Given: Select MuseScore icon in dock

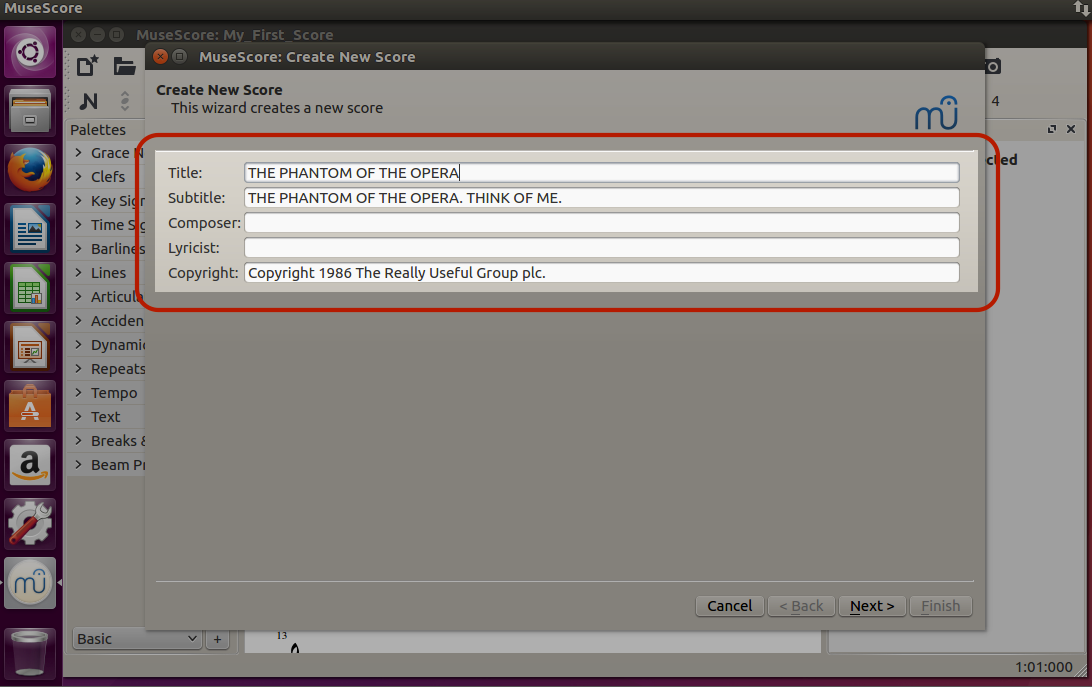Looking at the screenshot, I should 30,582.
